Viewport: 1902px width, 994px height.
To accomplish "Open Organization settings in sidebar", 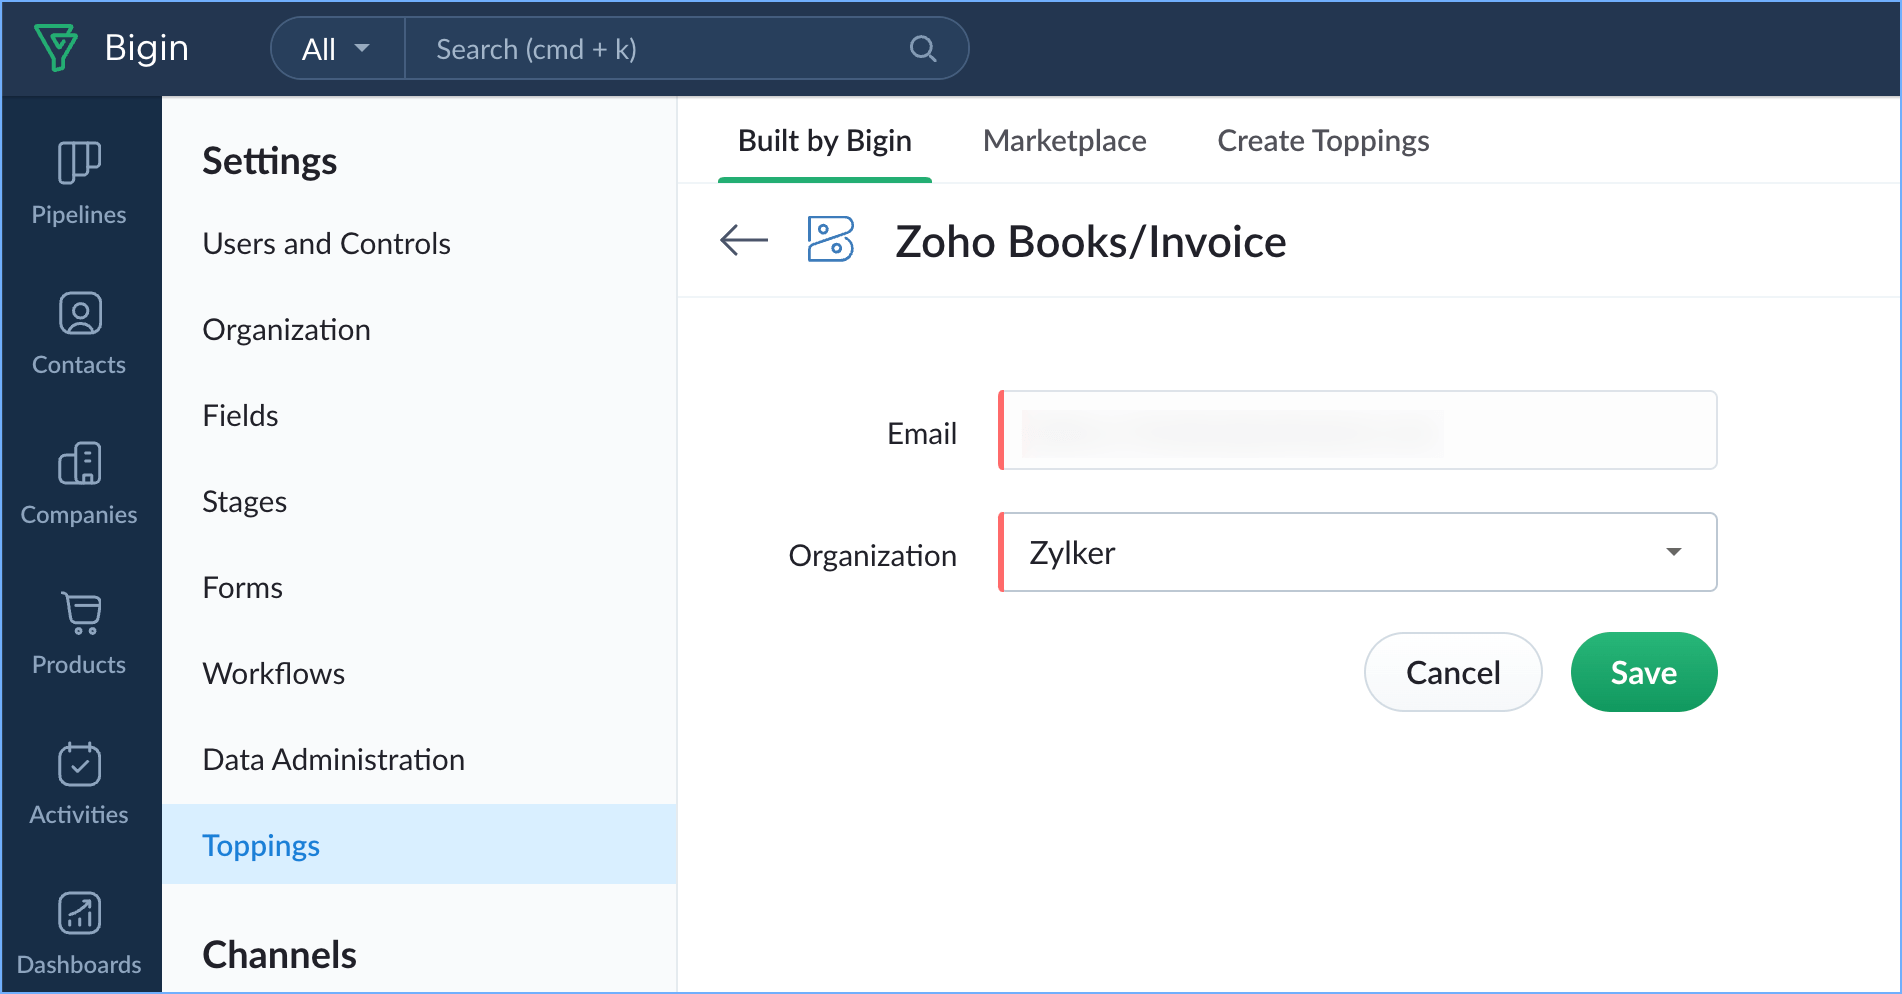I will pyautogui.click(x=286, y=330).
